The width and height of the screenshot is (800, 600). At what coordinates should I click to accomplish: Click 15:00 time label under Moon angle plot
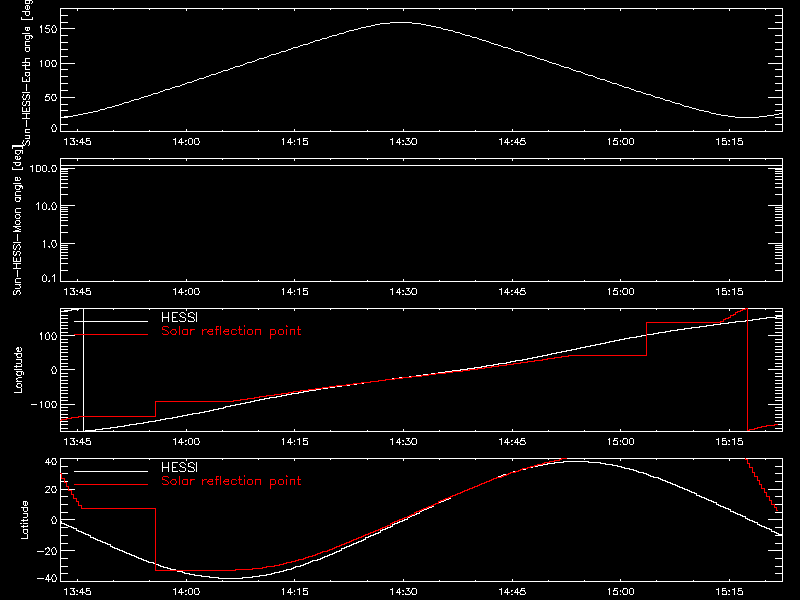(620, 292)
